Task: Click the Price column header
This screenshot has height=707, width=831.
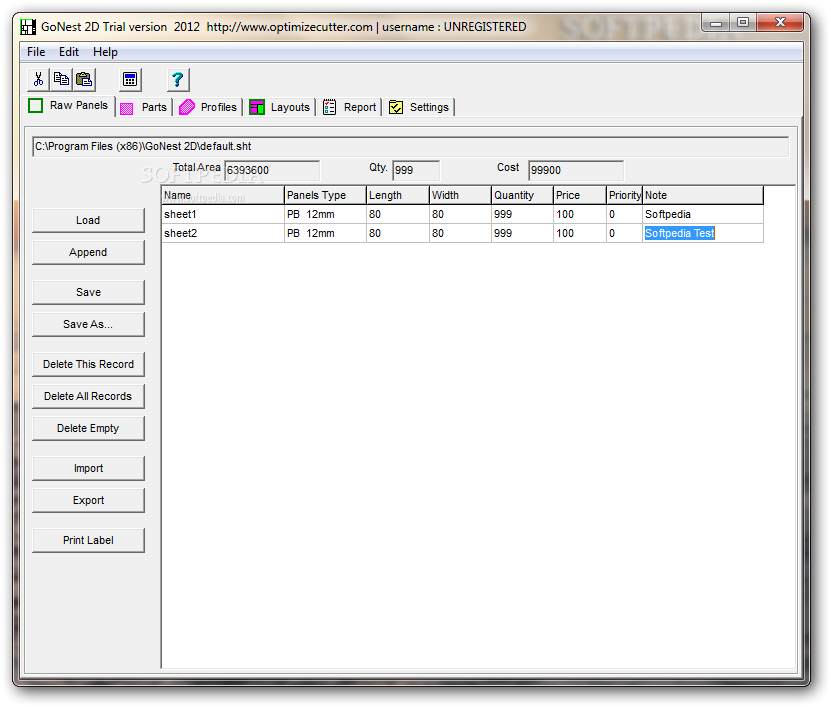Action: pos(580,196)
